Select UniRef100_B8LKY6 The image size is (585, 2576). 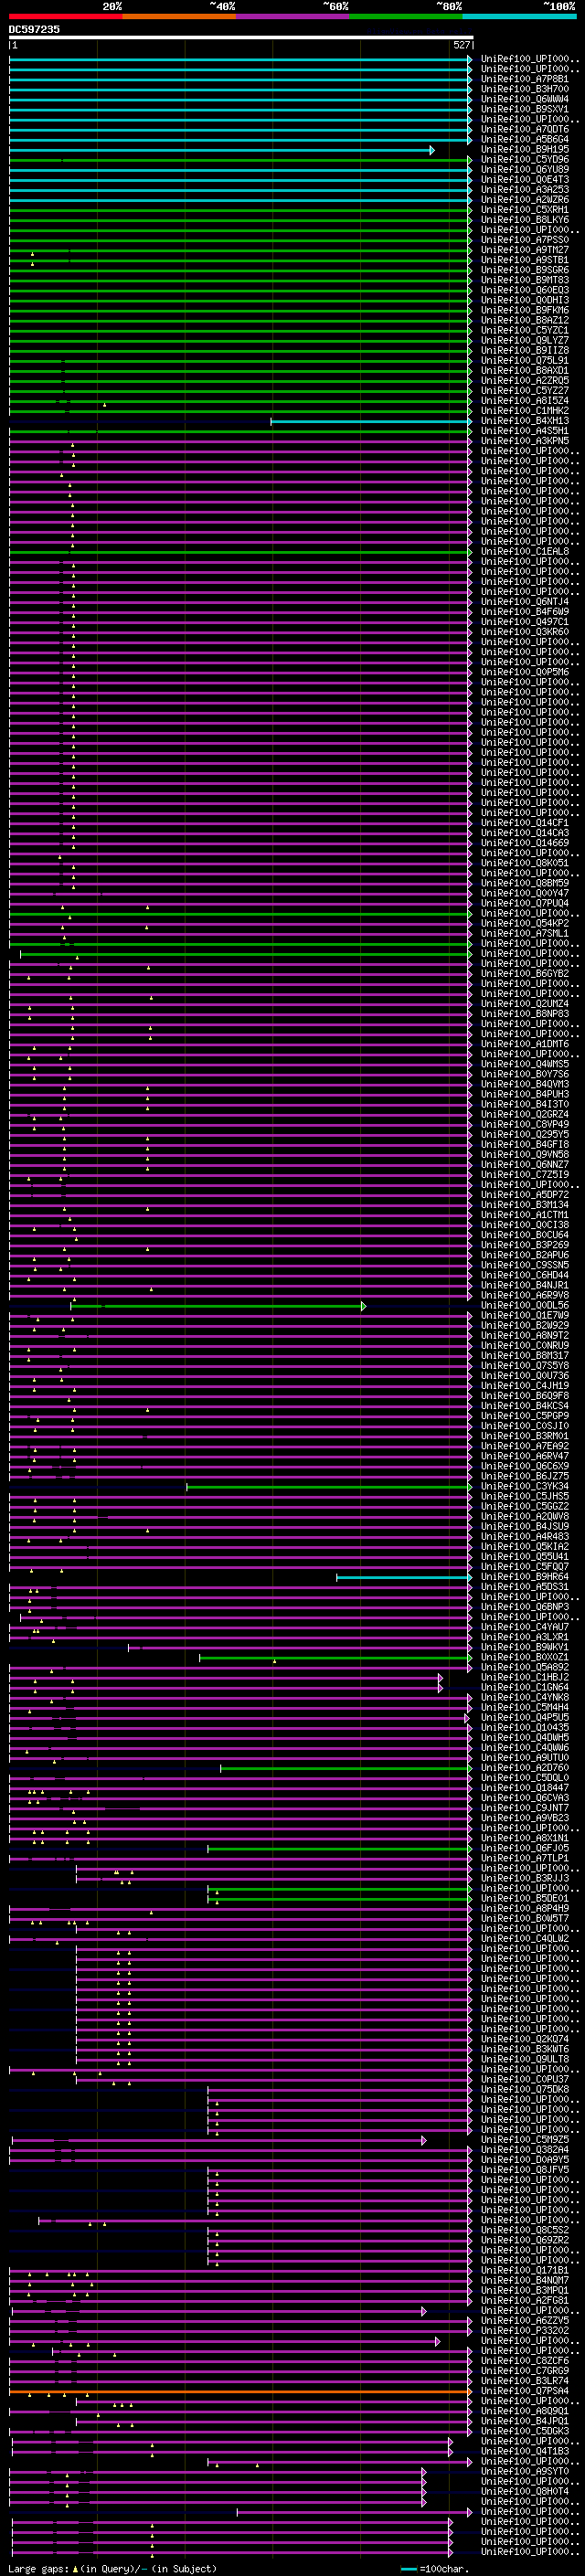pyautogui.click(x=525, y=219)
